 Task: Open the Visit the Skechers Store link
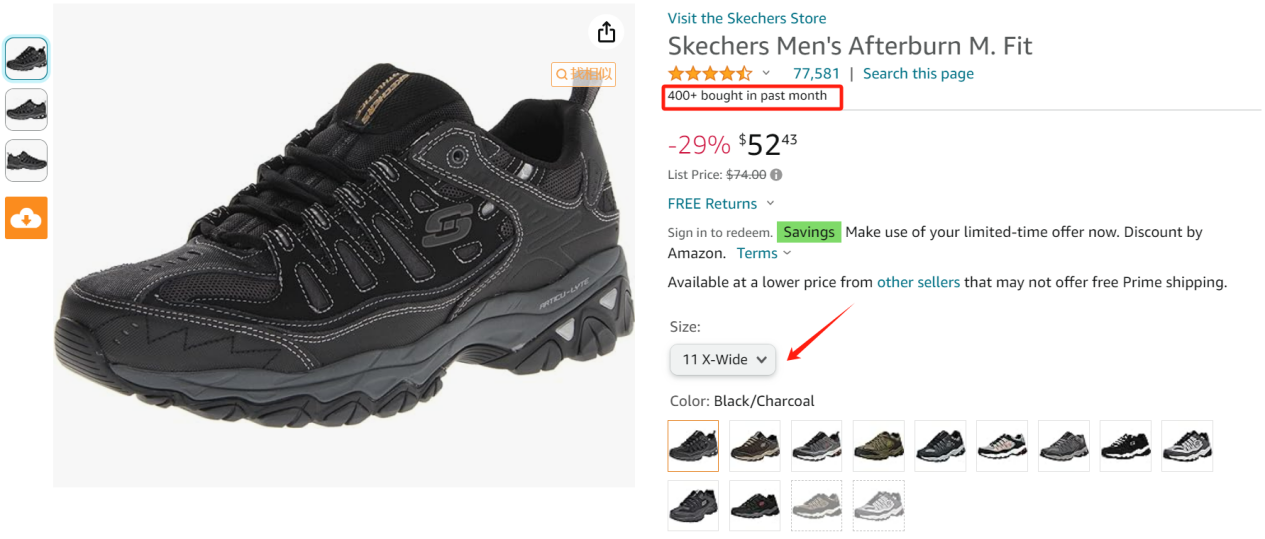747,18
